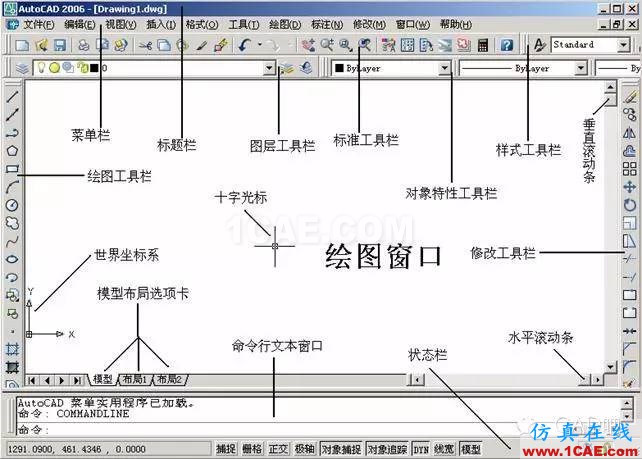Select the Spline drawing tool

click(12, 241)
